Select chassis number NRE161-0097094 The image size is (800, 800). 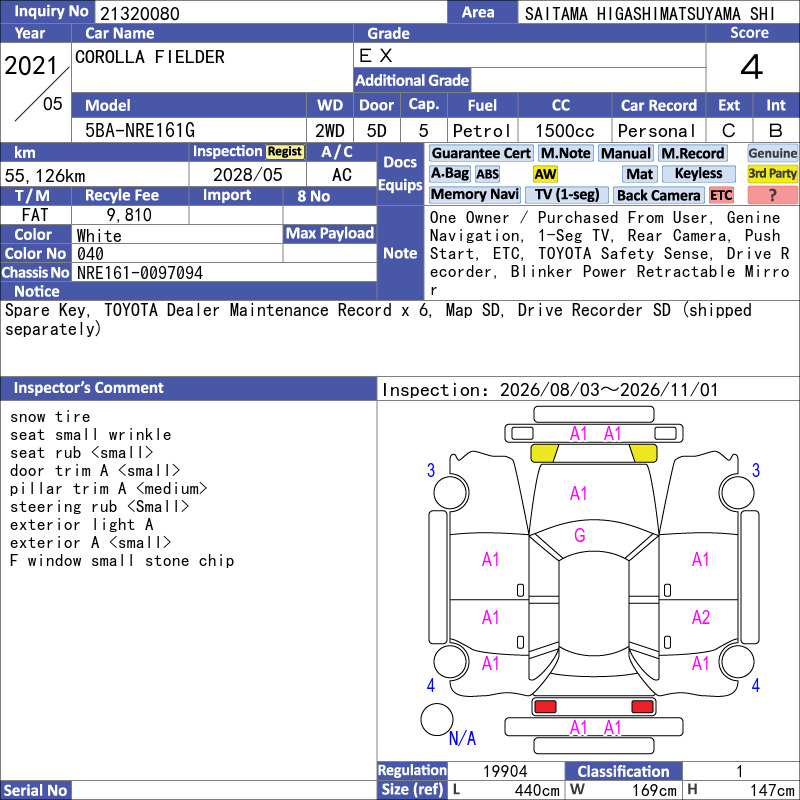click(140, 272)
